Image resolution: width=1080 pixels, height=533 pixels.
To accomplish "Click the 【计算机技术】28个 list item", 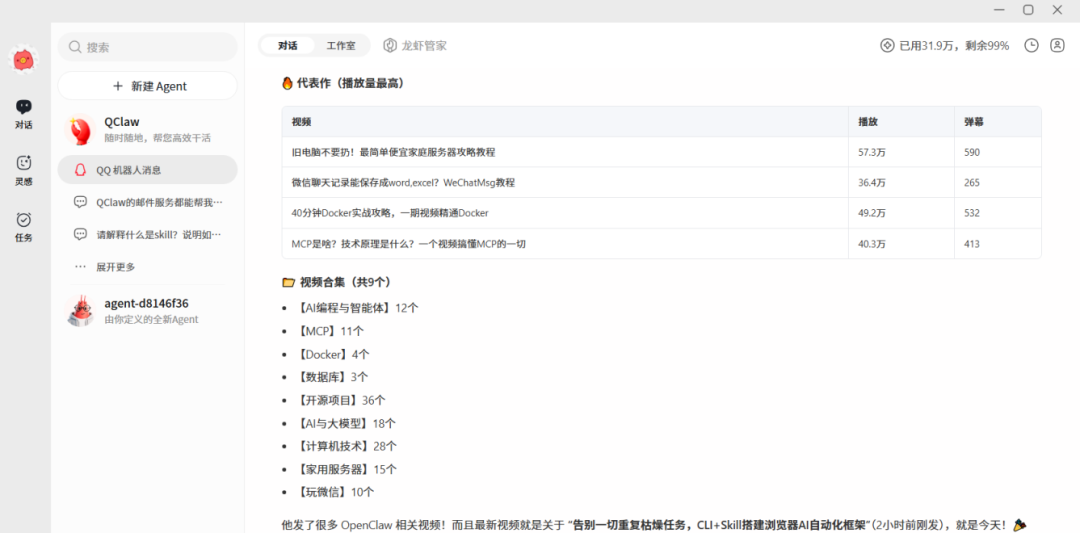I will tap(346, 446).
